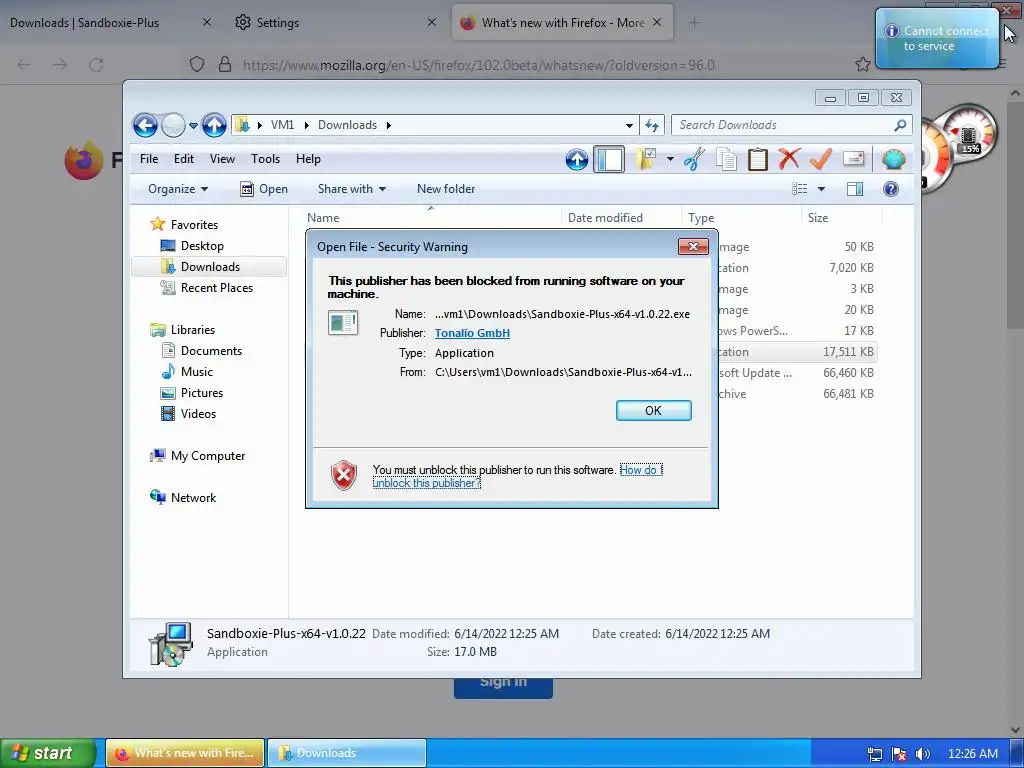Image resolution: width=1024 pixels, height=768 pixels.
Task: Open the Tonalio GmbH publisher link
Action: point(472,333)
